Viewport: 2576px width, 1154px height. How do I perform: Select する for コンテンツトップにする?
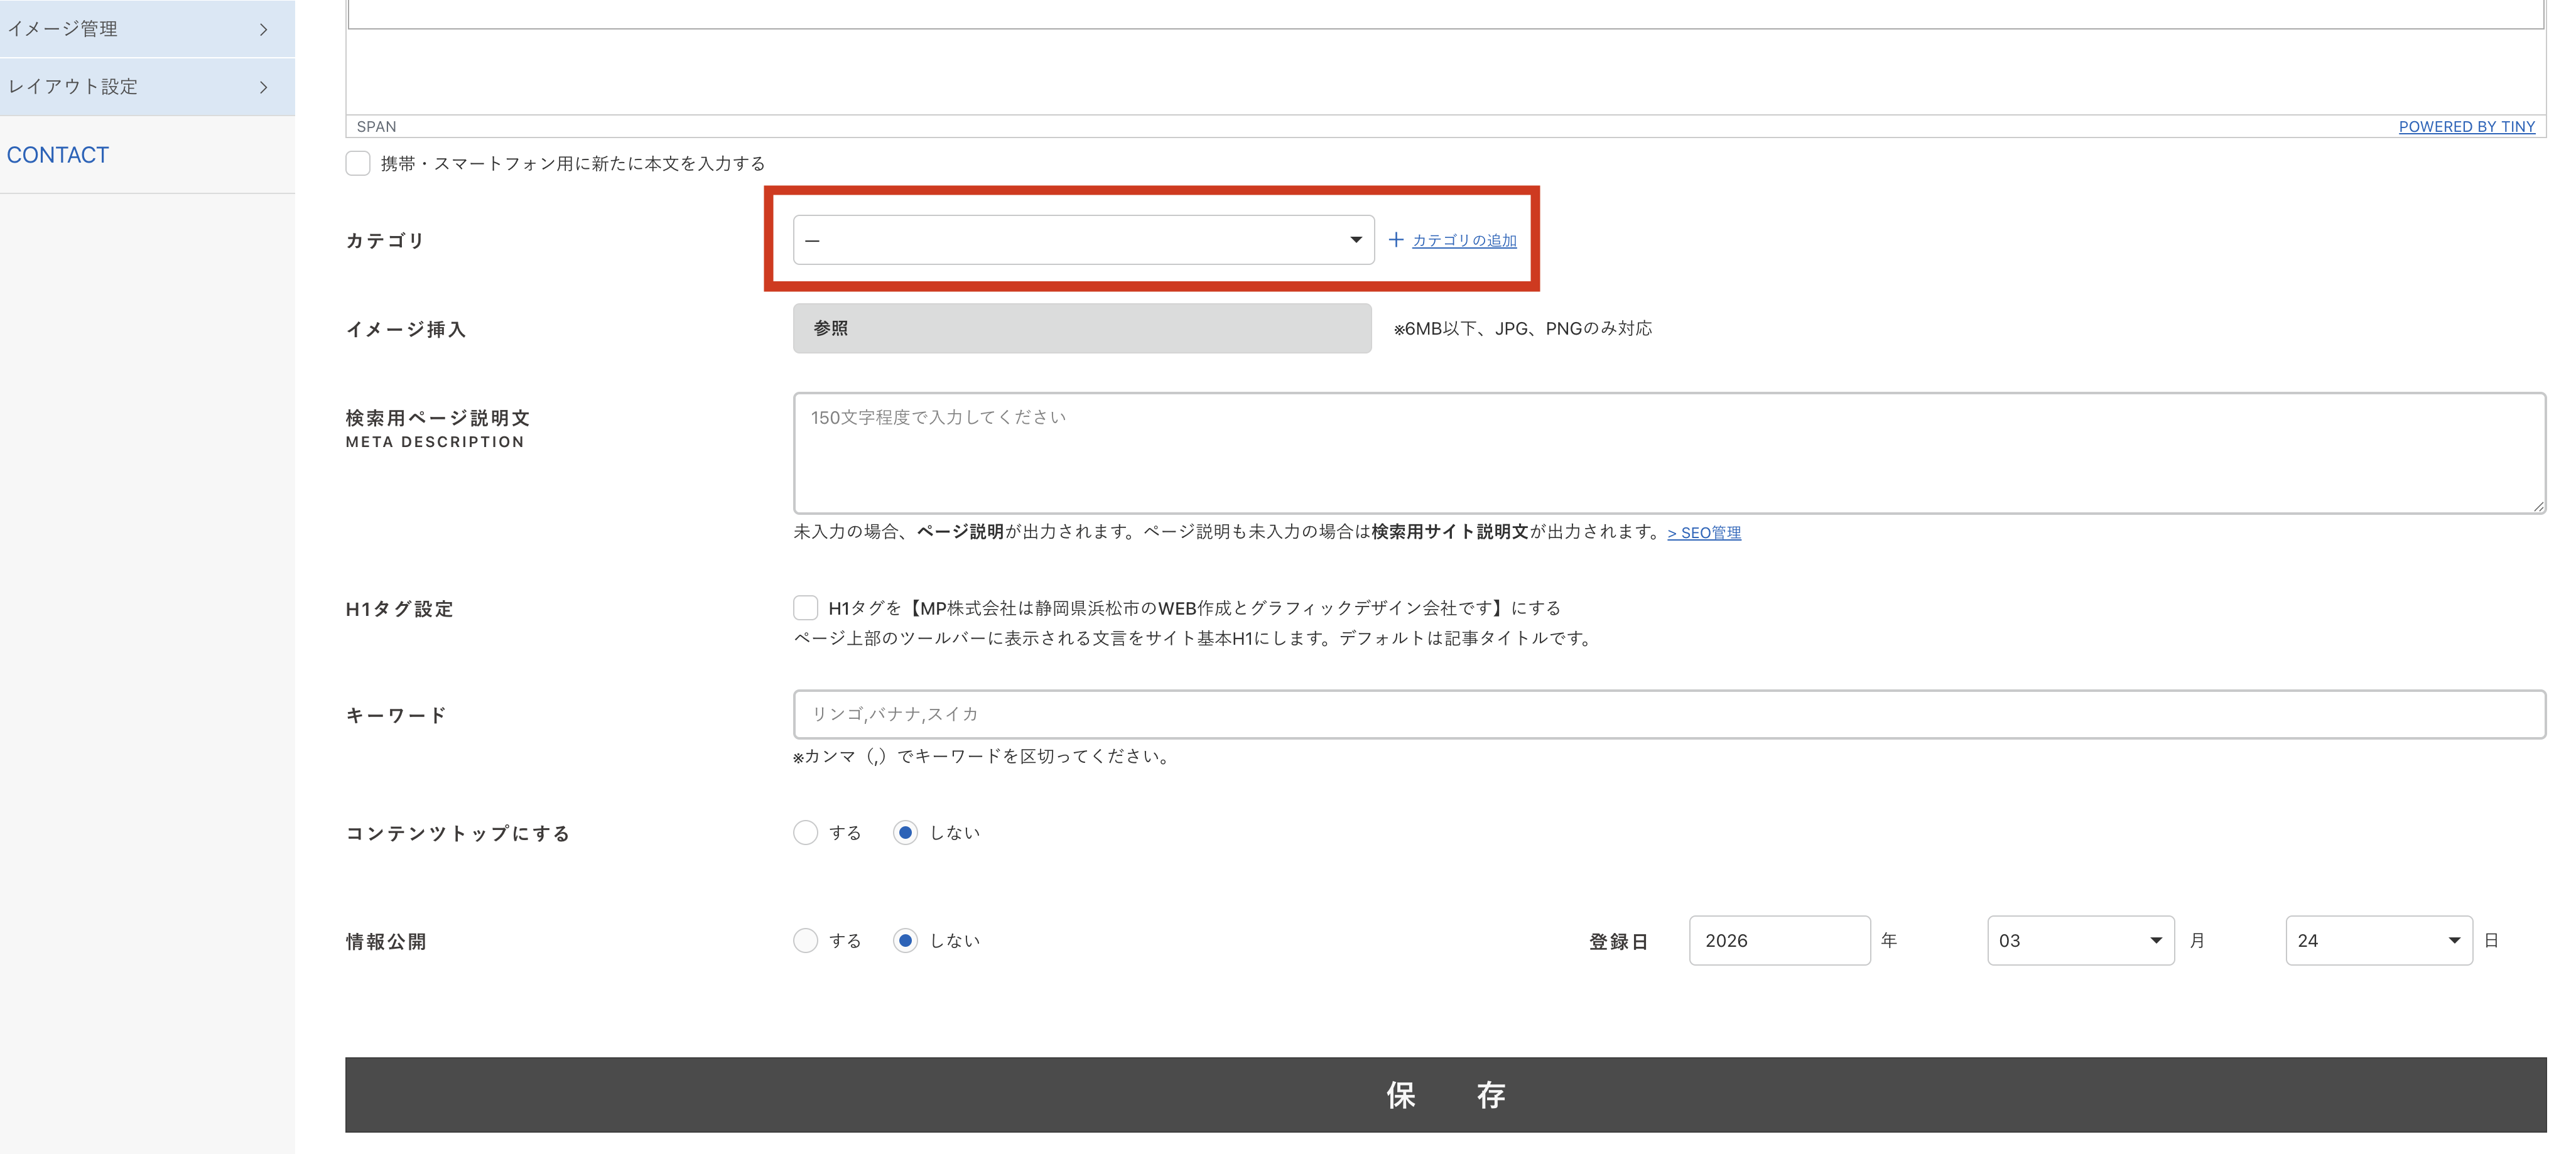tap(805, 832)
